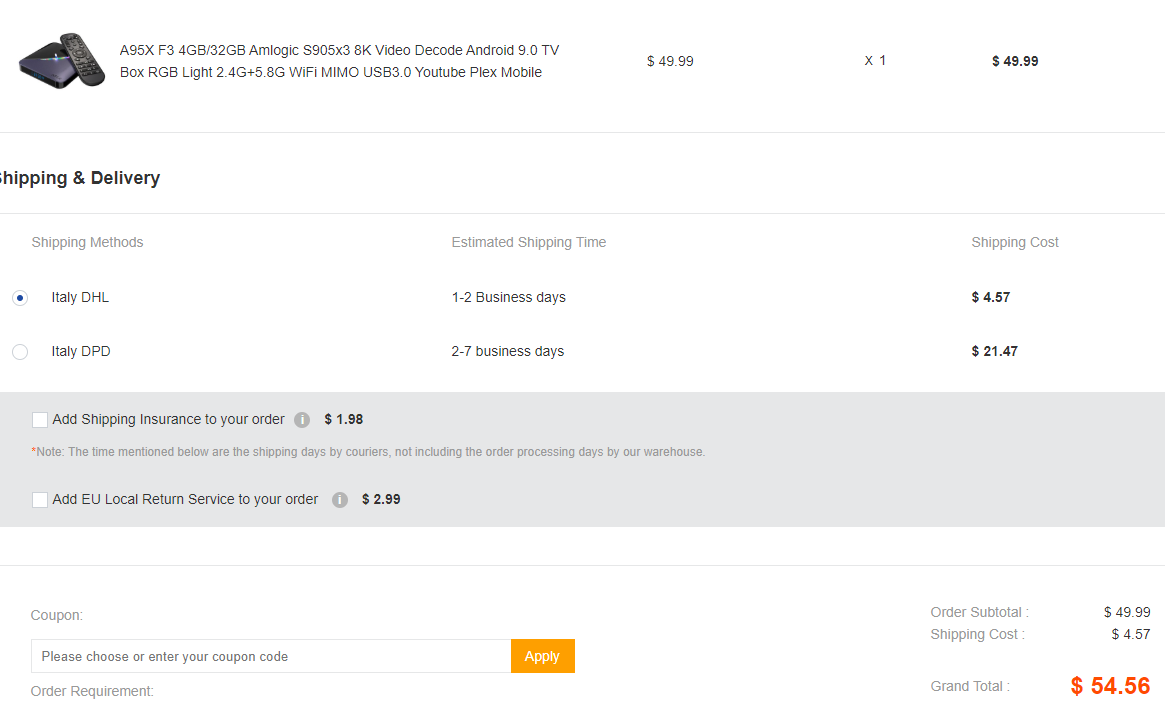Click the Order Subtotal $ 49.99 value

tap(1126, 612)
